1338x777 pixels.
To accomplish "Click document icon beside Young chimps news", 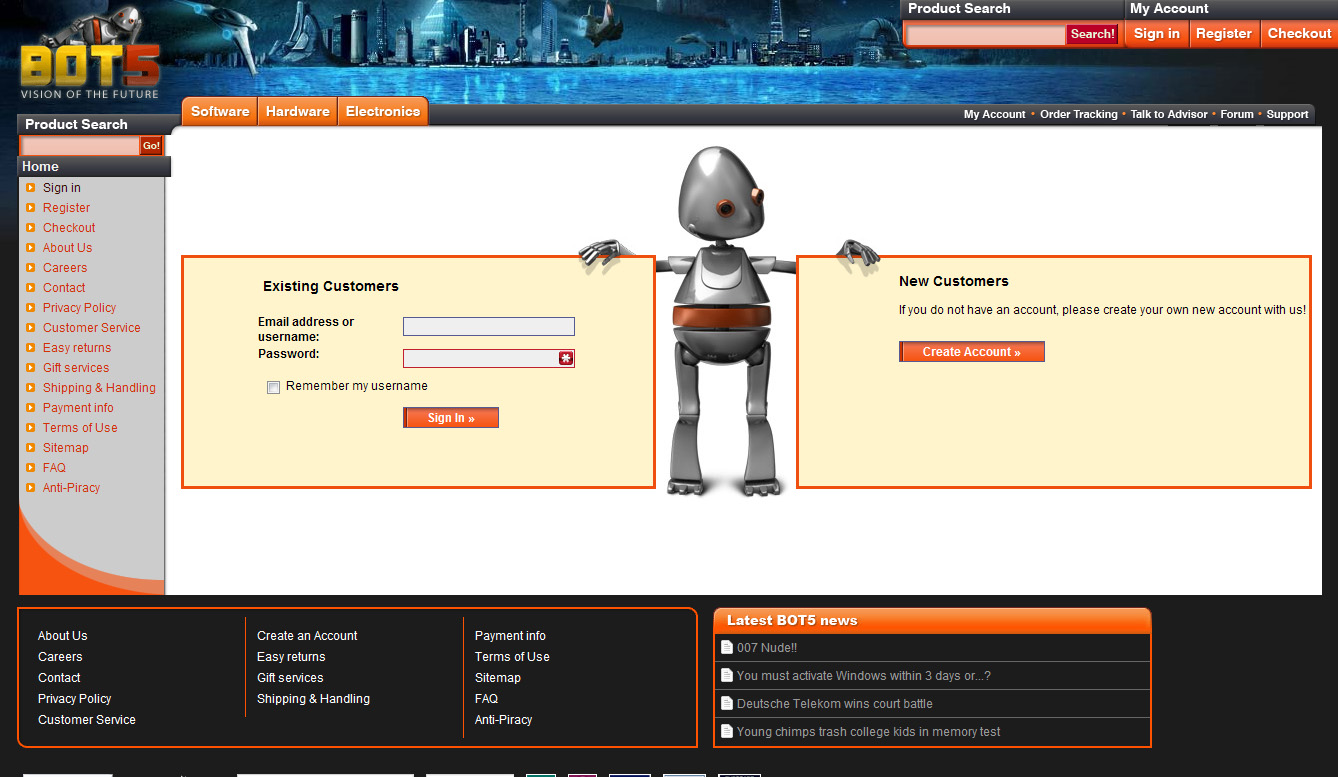I will [x=727, y=731].
